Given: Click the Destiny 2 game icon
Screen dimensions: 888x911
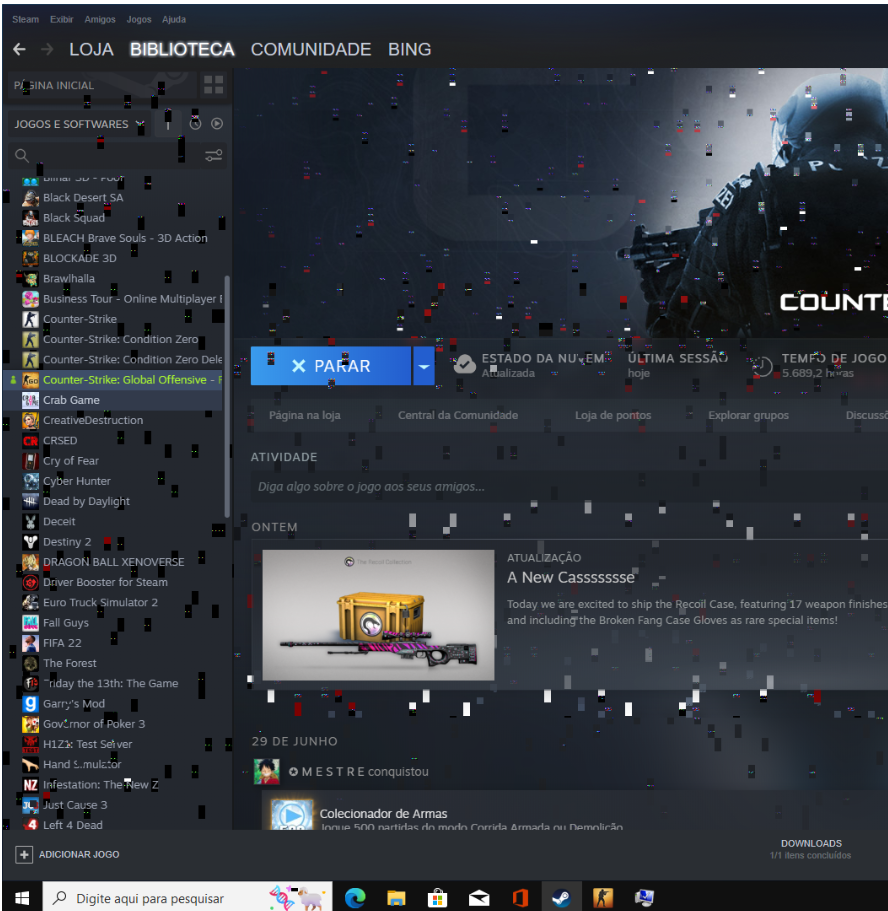Looking at the screenshot, I should point(30,542).
